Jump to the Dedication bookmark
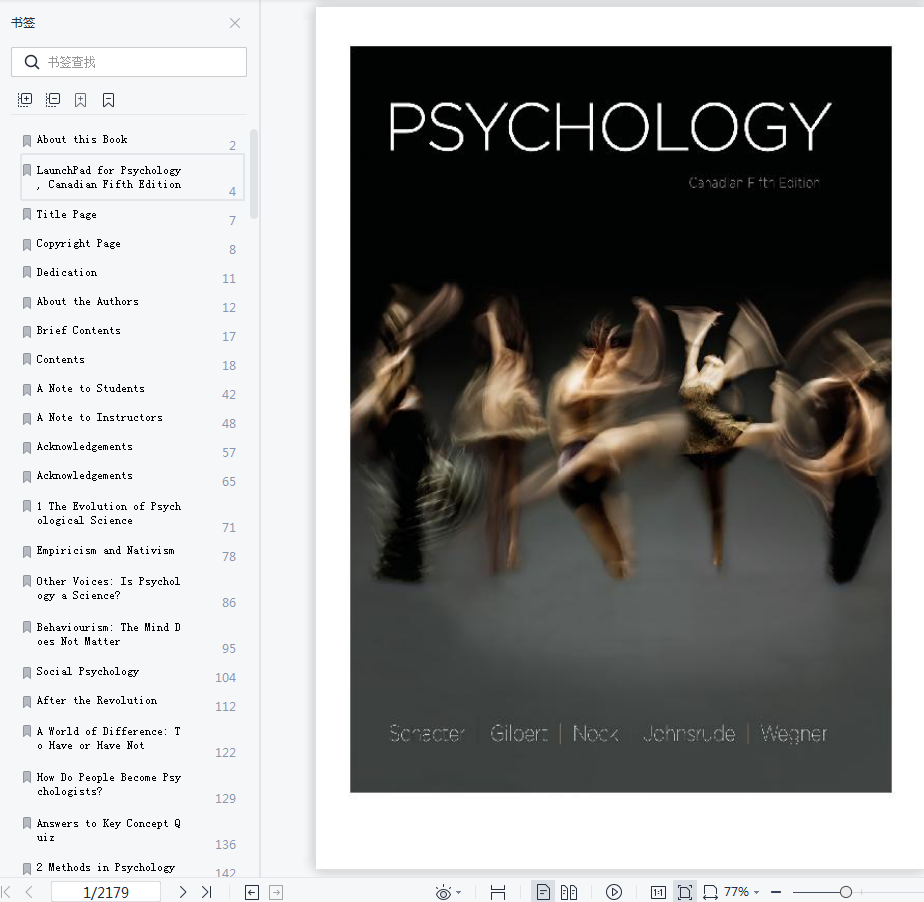924x902 pixels. pyautogui.click(x=67, y=272)
